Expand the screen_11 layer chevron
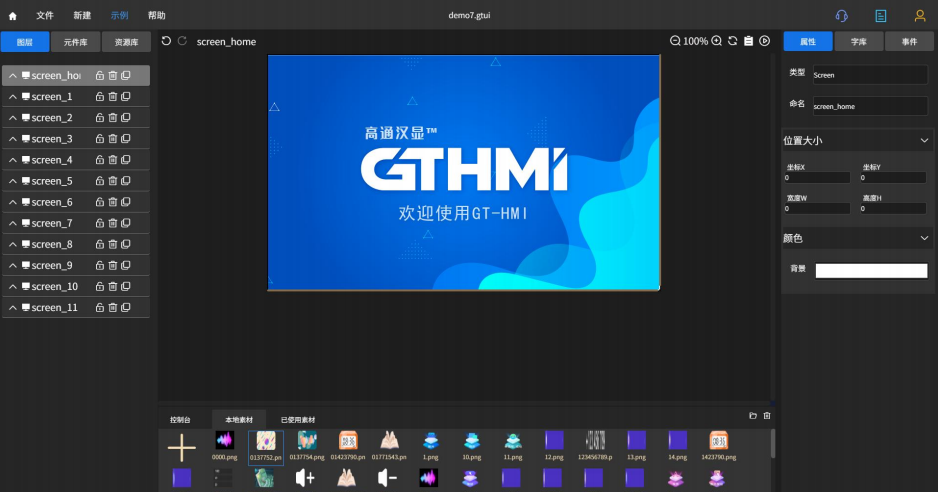This screenshot has height=492, width=938. (x=13, y=307)
